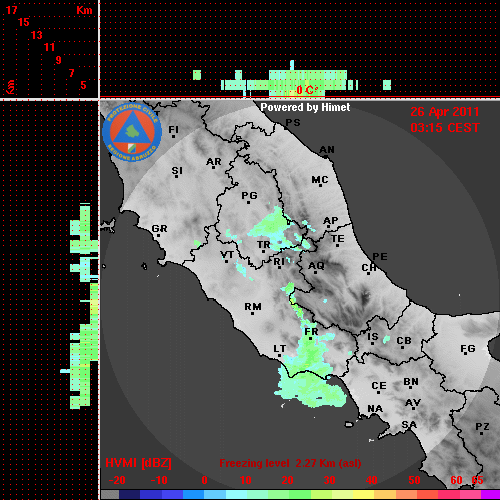Viewport: 500px width, 500px height.
Task: Click the horizontal 'Km' axis label at top
Action: (84, 10)
